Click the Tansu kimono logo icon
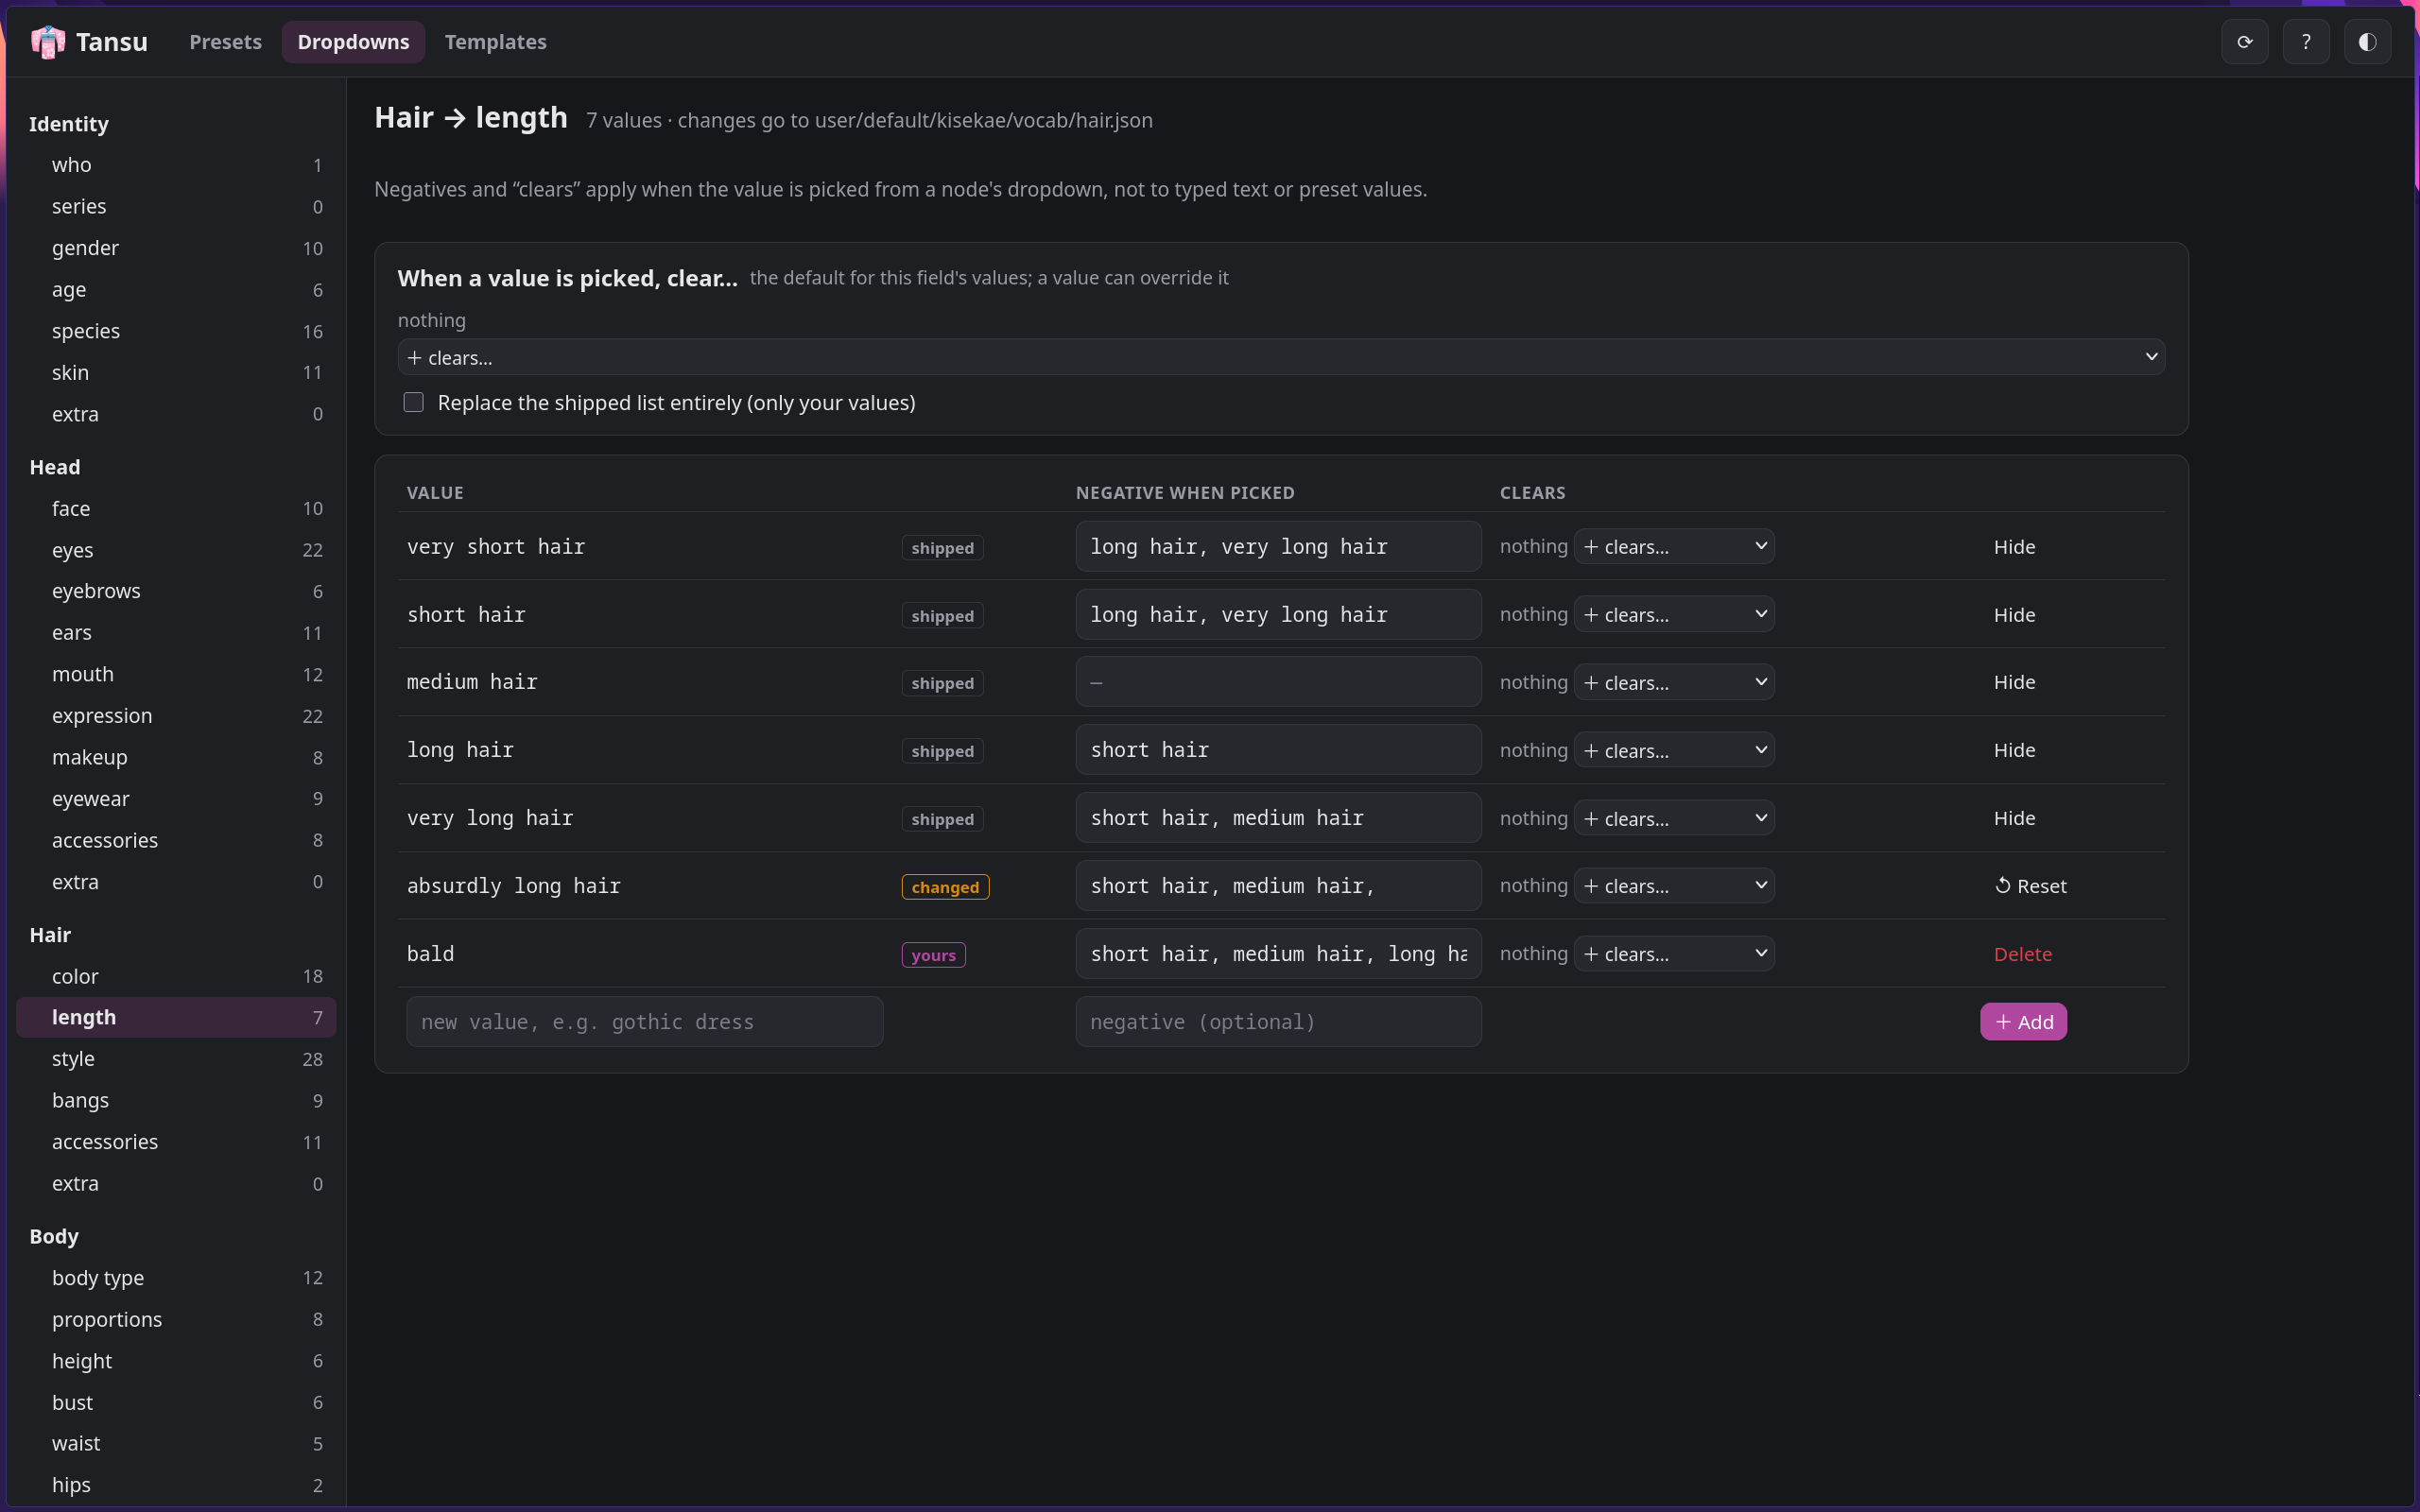The image size is (2420, 1512). 47,42
